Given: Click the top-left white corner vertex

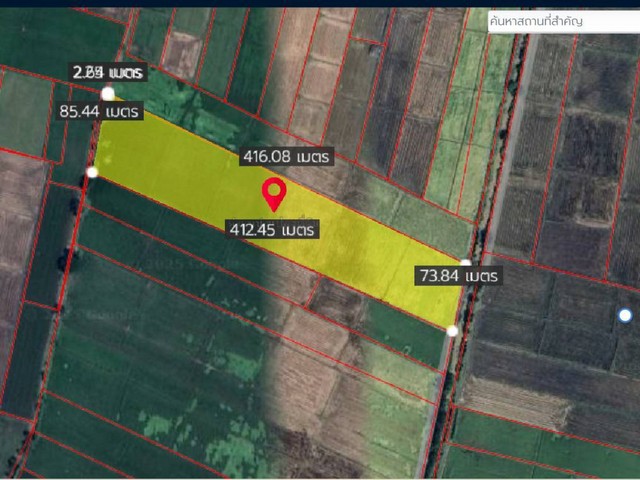Looking at the screenshot, I should tap(108, 93).
